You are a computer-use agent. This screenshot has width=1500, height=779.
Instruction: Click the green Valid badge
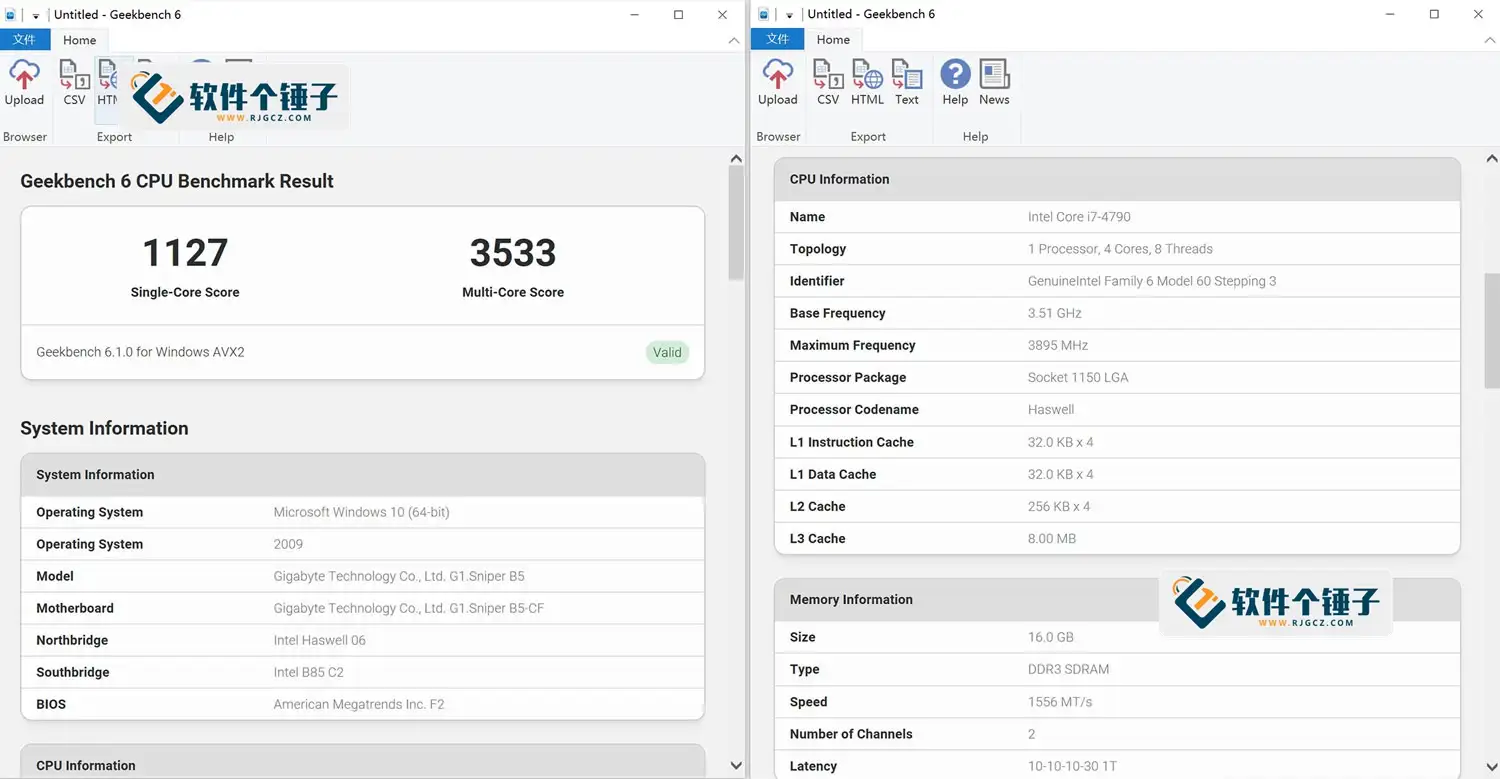(x=667, y=352)
